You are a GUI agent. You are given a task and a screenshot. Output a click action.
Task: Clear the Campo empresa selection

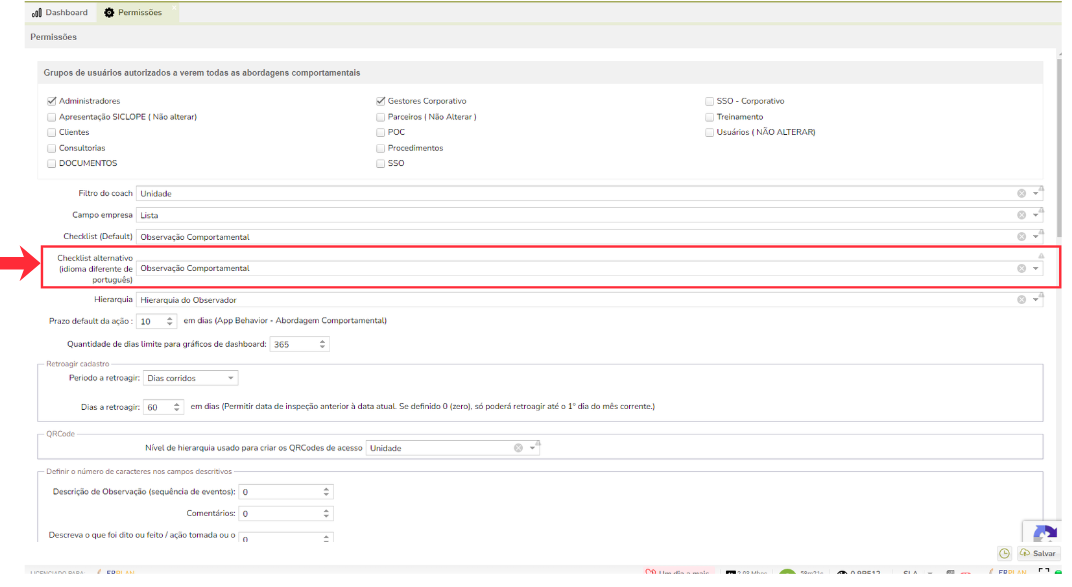pos(1021,215)
